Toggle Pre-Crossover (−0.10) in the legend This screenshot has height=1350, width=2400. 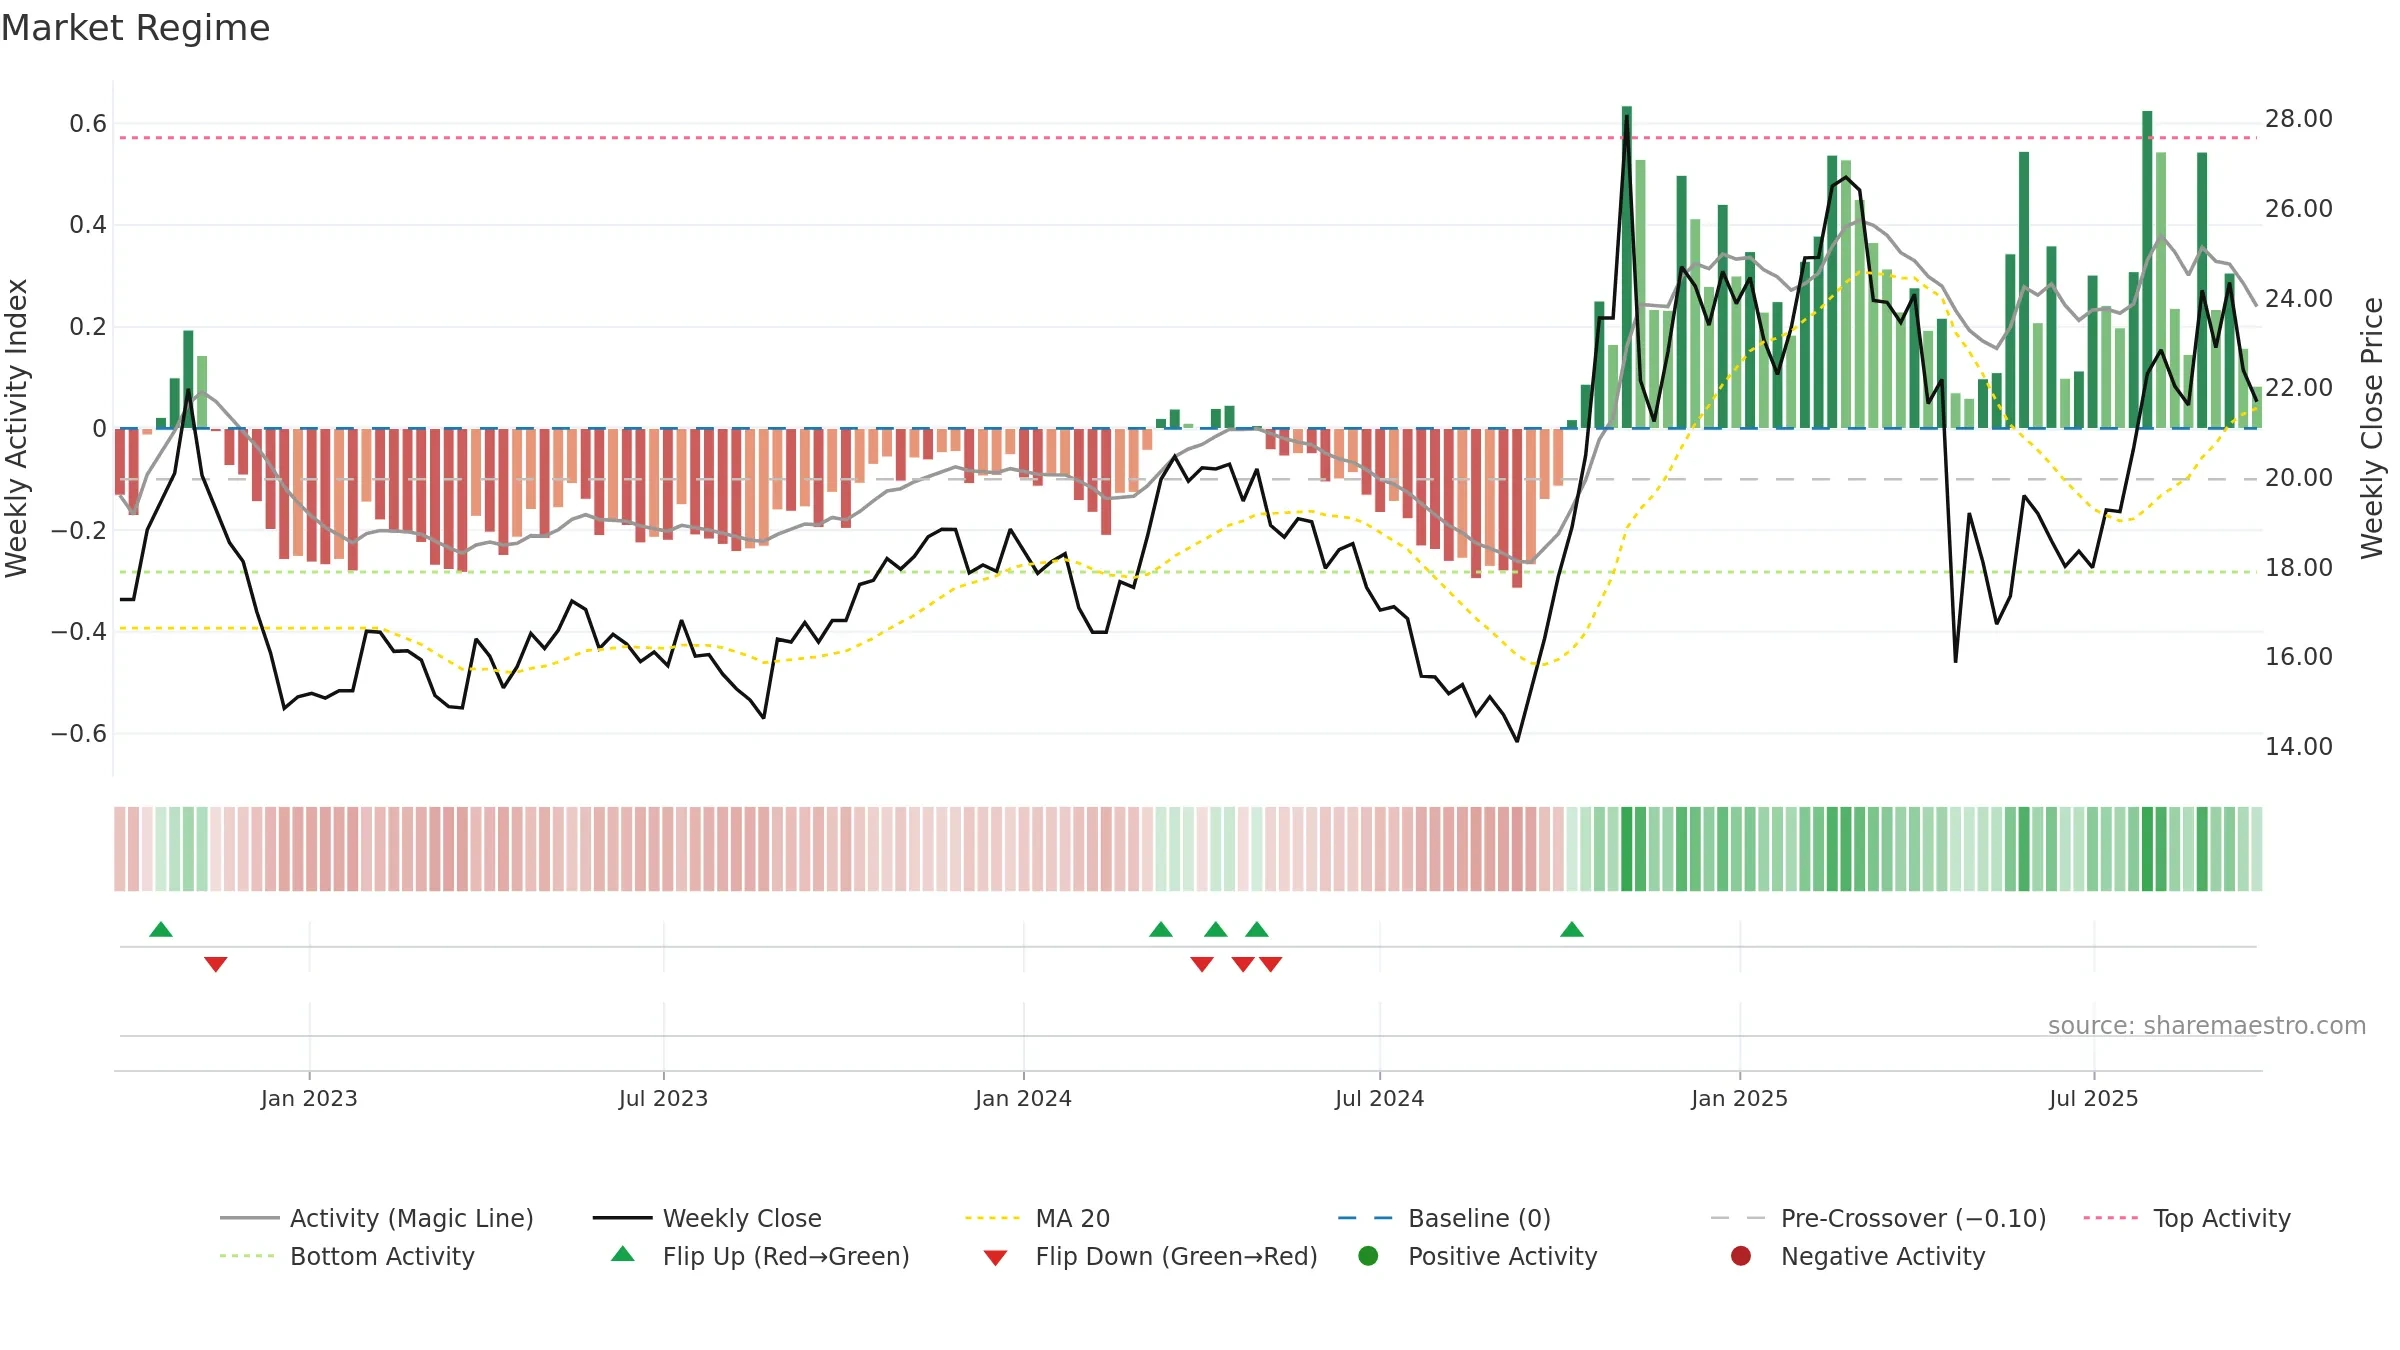click(1878, 1218)
